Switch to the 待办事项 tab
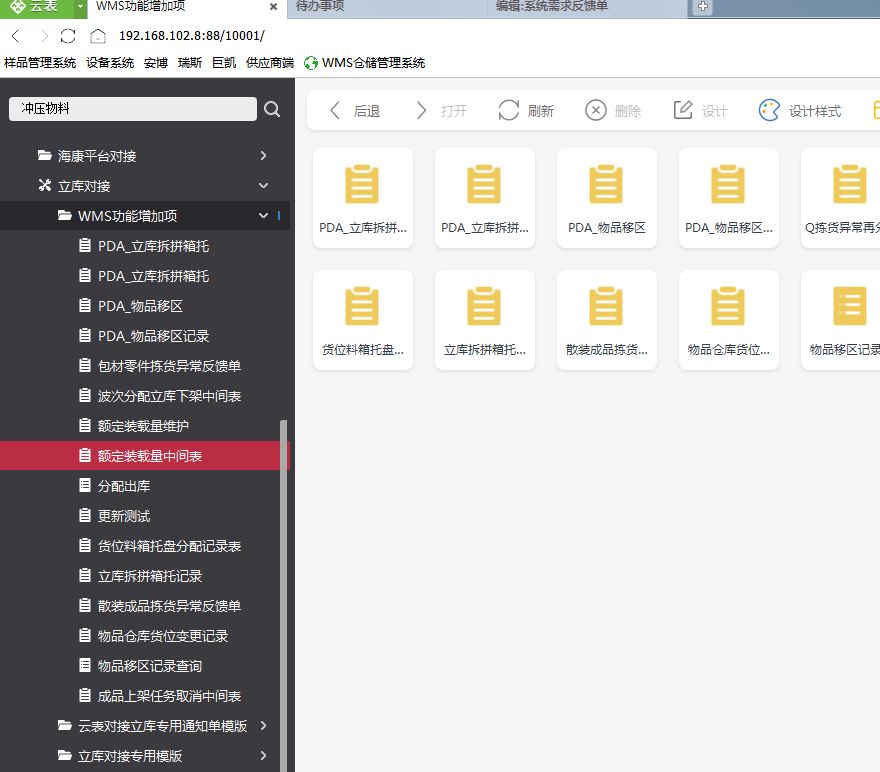This screenshot has width=880, height=772. (387, 7)
